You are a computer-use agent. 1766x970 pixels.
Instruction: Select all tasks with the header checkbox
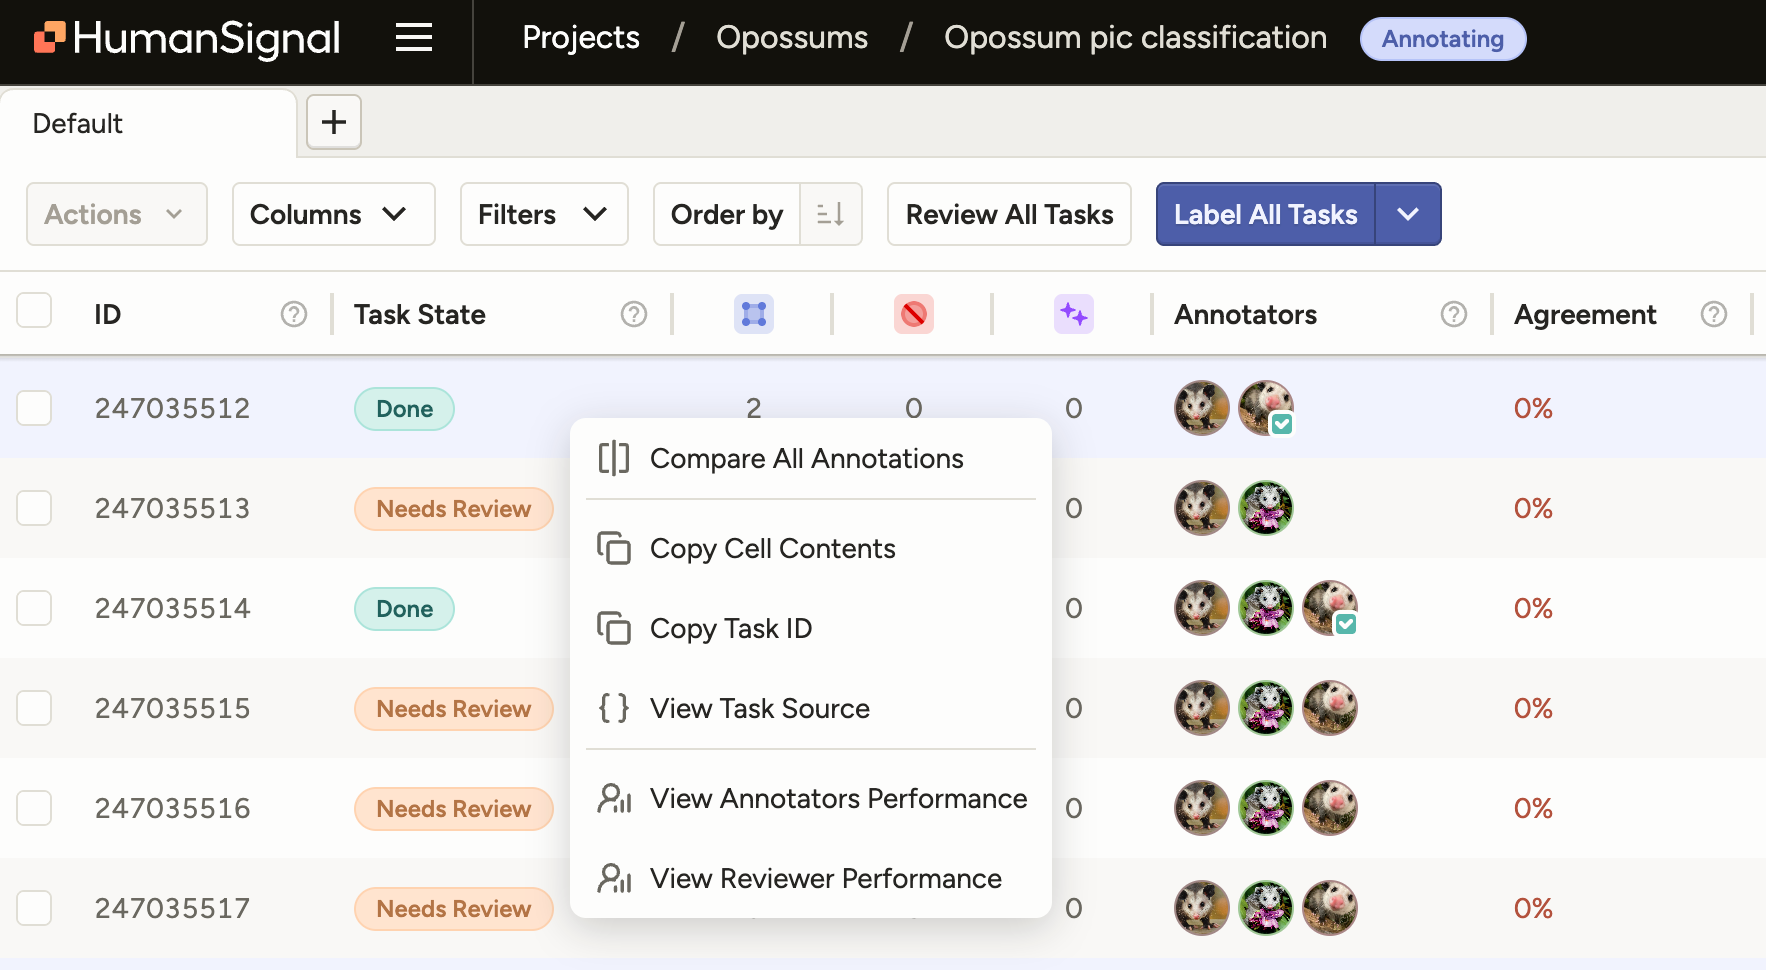[34, 310]
